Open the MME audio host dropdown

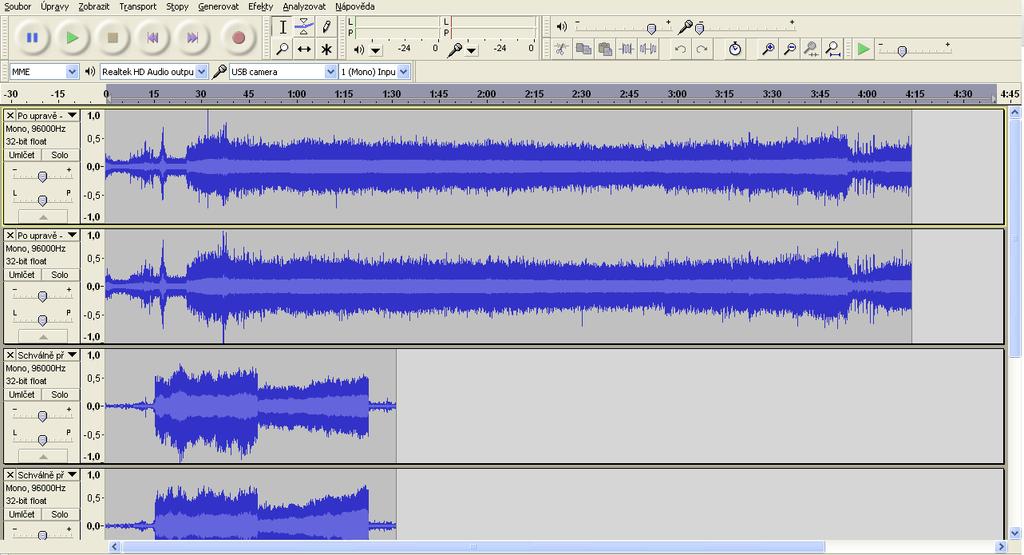pos(72,72)
